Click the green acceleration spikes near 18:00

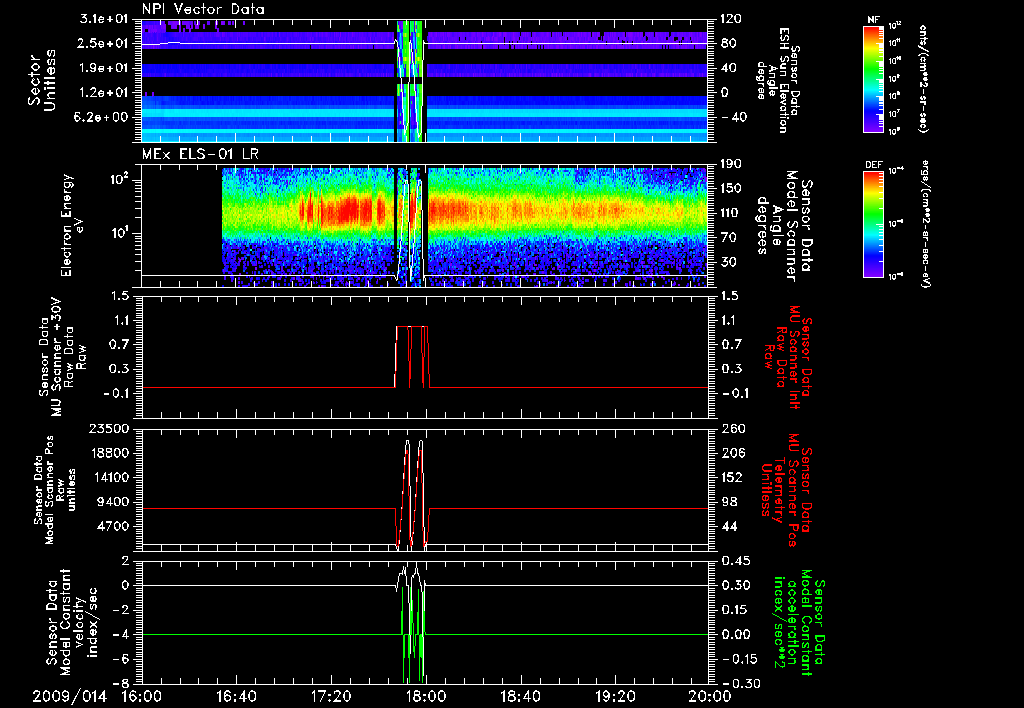(x=413, y=637)
